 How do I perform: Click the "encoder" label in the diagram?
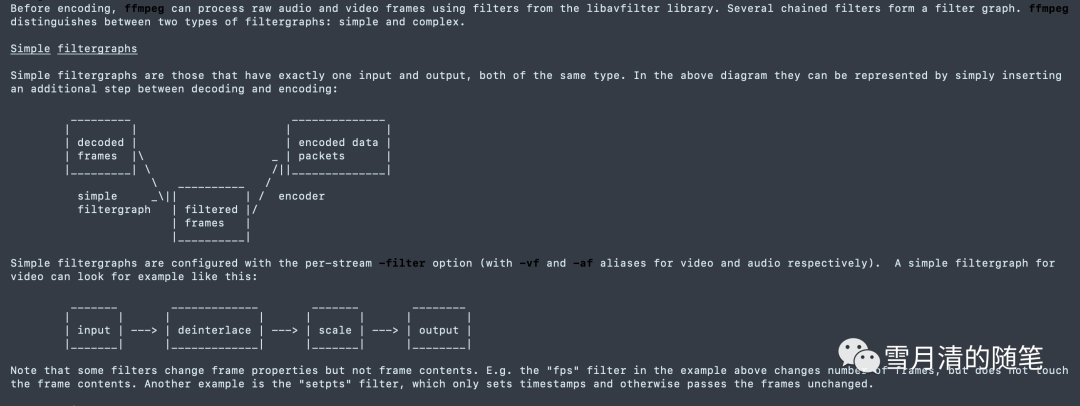[x=301, y=196]
